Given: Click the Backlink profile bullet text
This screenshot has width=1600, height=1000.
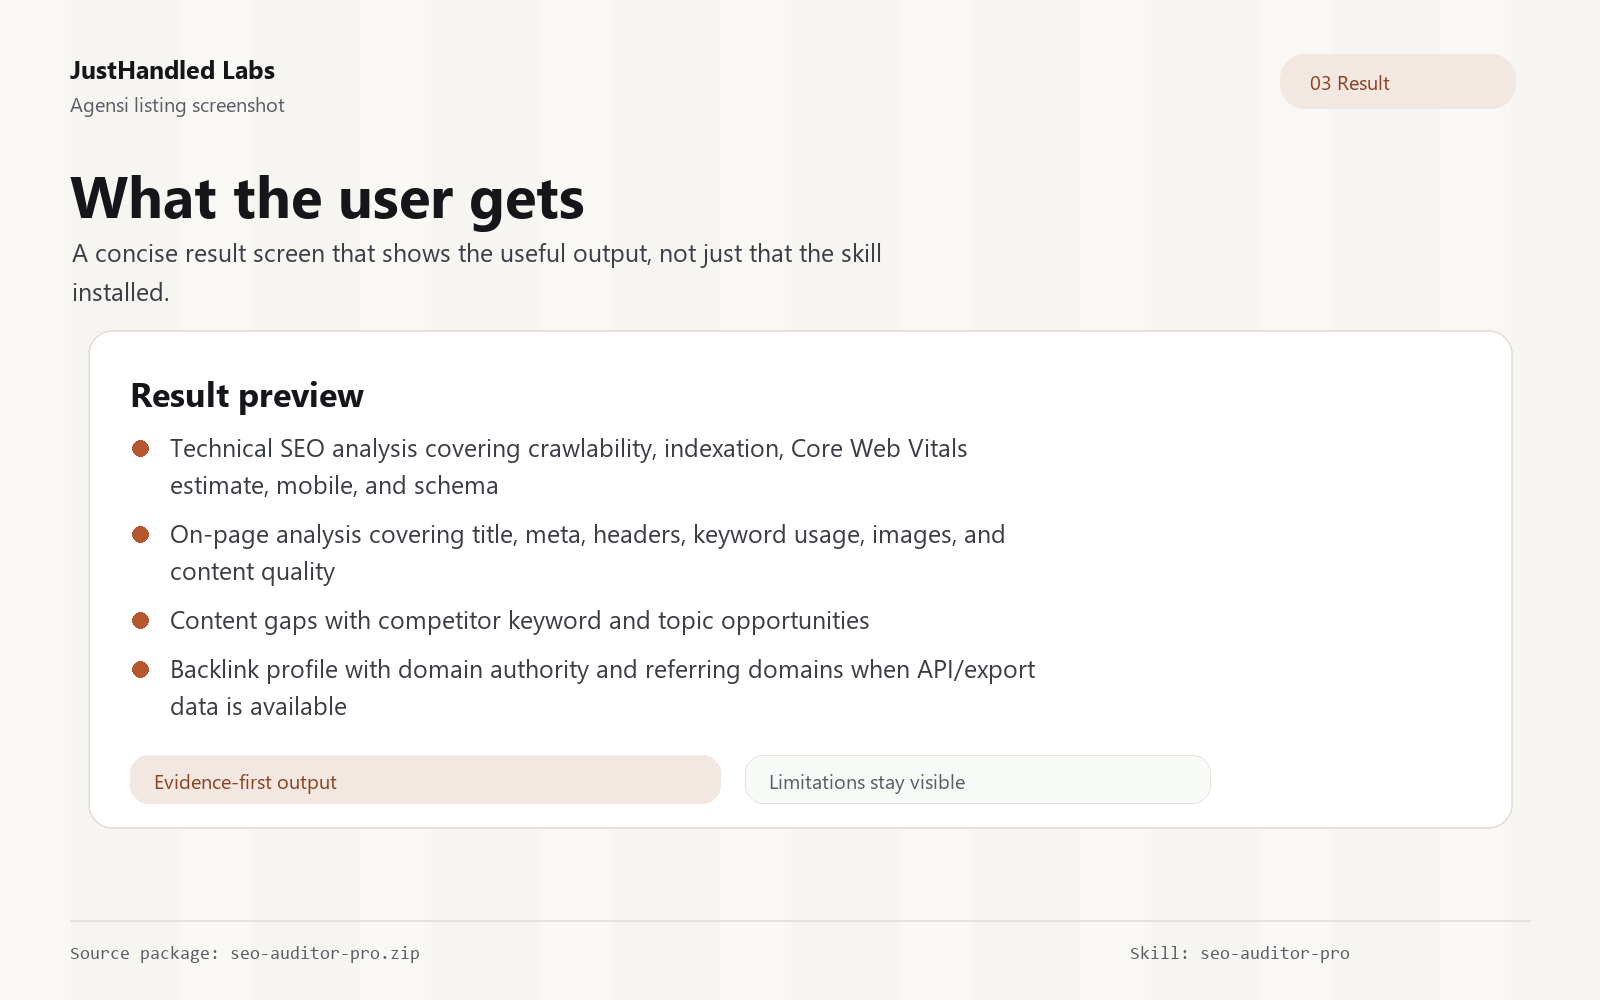Looking at the screenshot, I should click(x=602, y=688).
